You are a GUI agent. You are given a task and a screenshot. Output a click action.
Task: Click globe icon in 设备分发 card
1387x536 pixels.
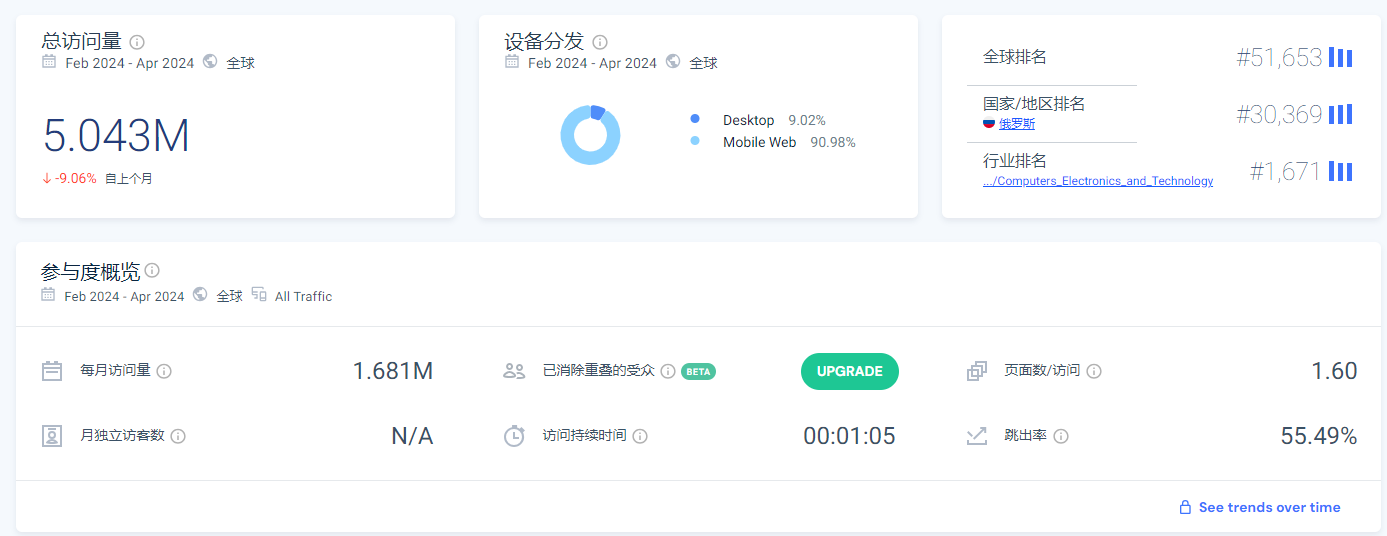tap(673, 61)
